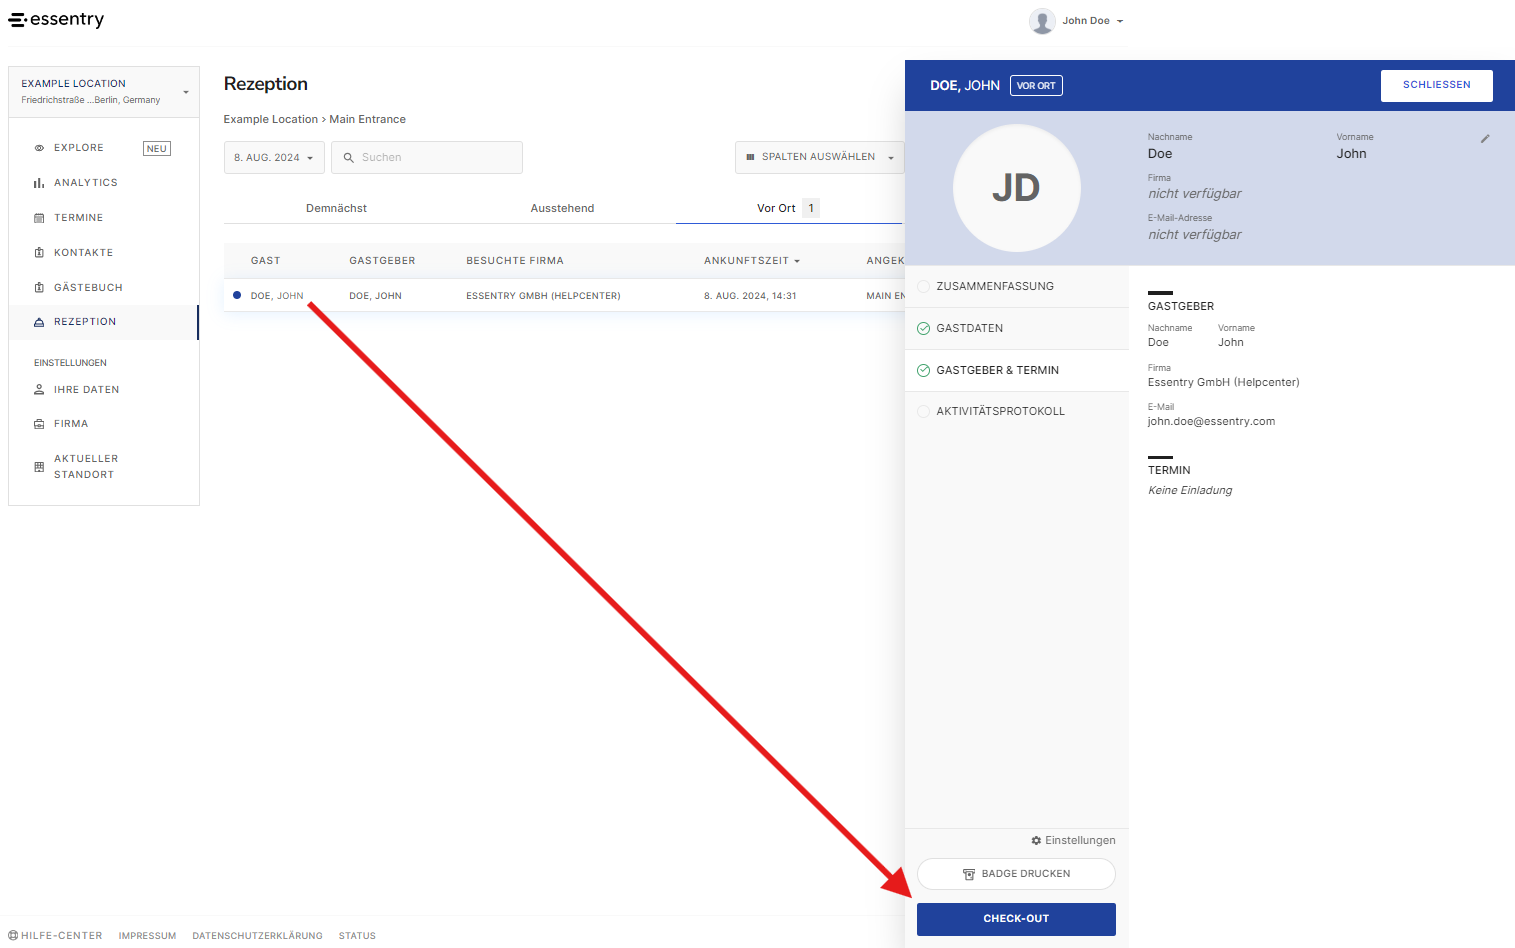Click the Schliessen button
Screen dimensions: 1515x948
[1436, 86]
